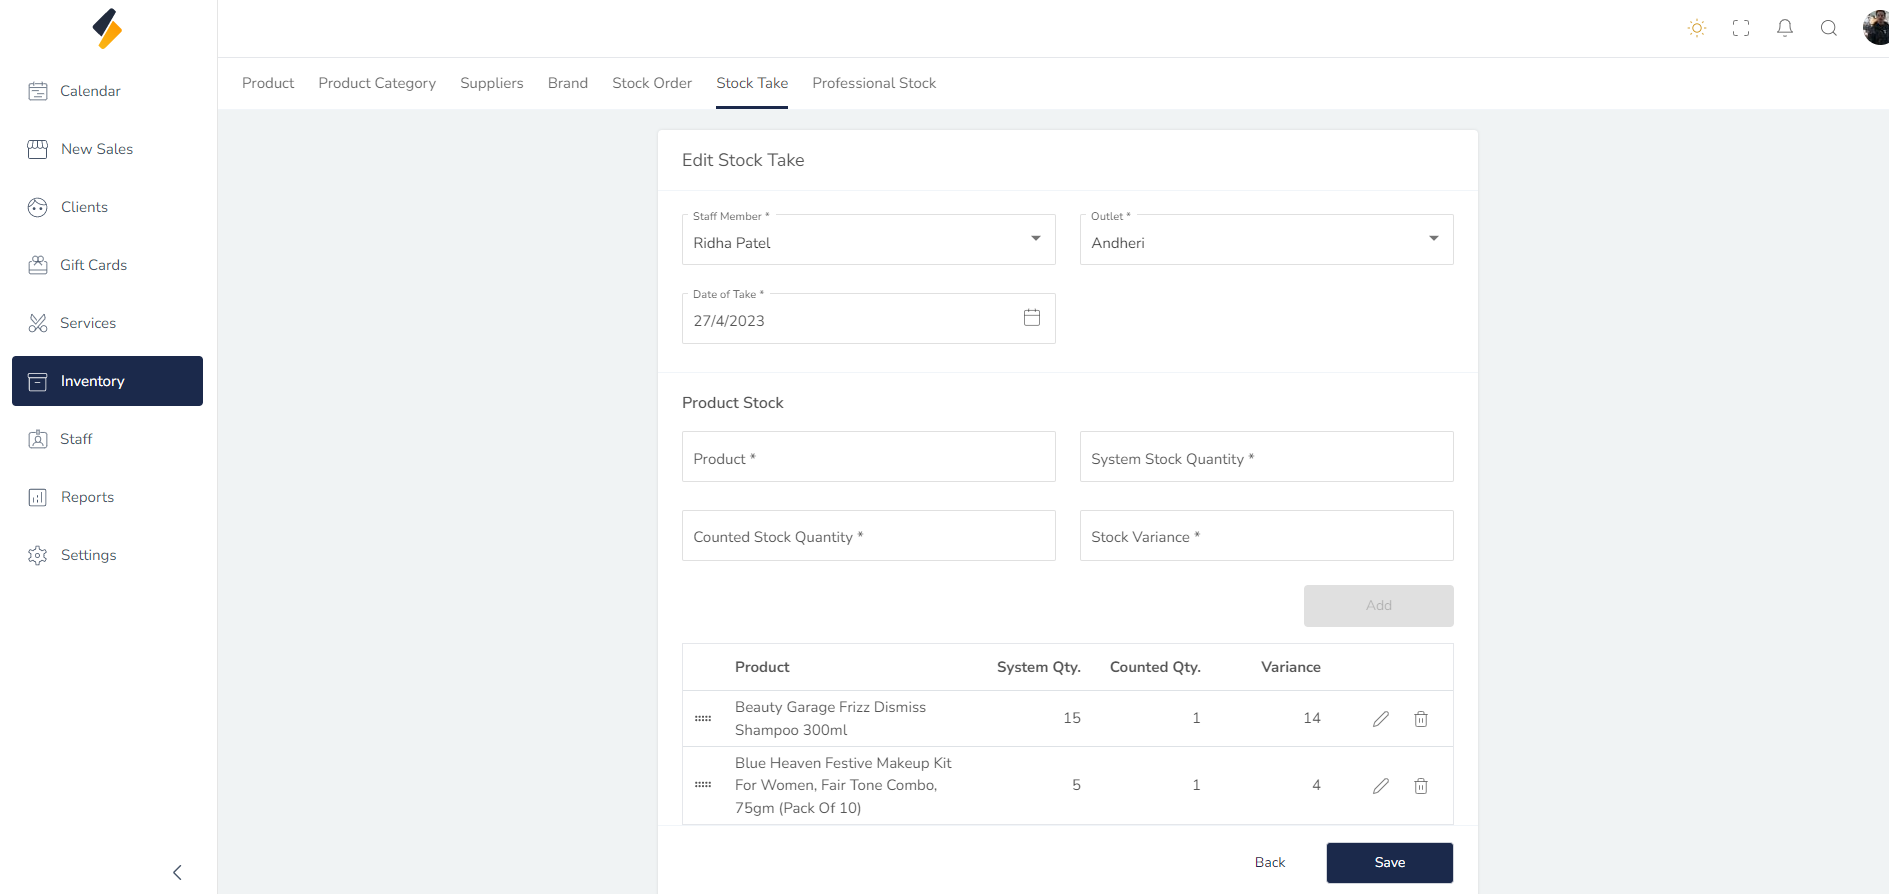1889x894 pixels.
Task: Enter fullscreen mode via top bar icon
Action: pos(1740,28)
